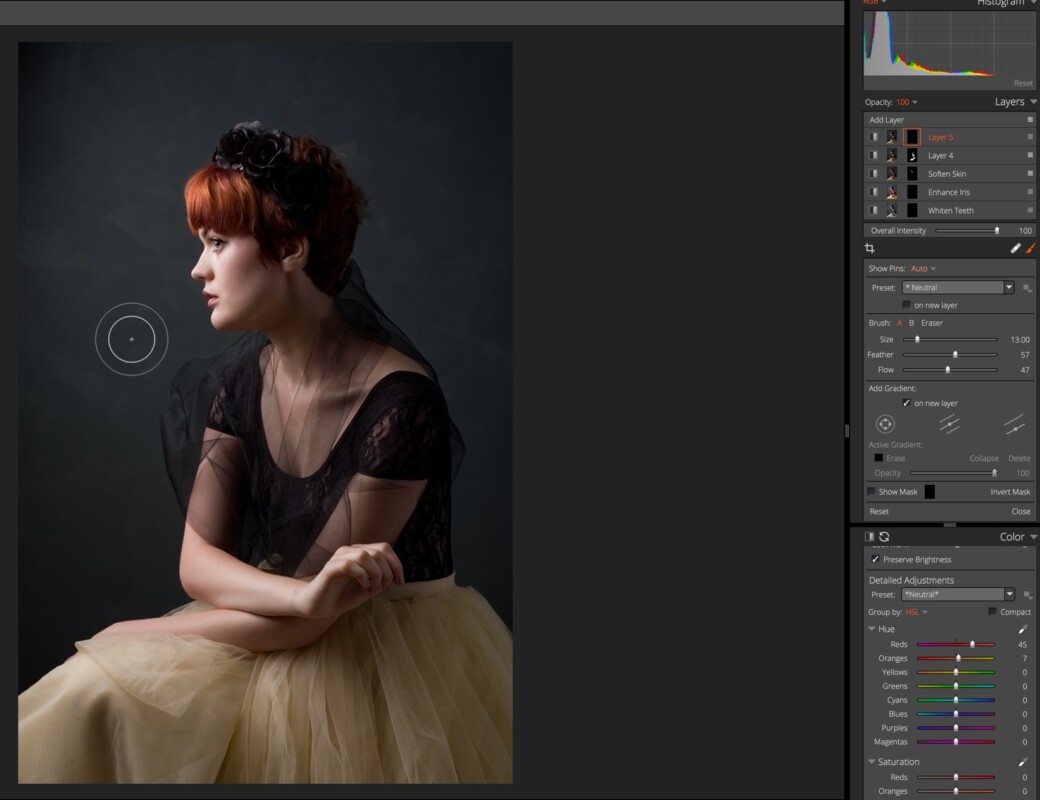The height and width of the screenshot is (800, 1040).
Task: Toggle visibility of Soften Skin layer
Action: [x=874, y=174]
